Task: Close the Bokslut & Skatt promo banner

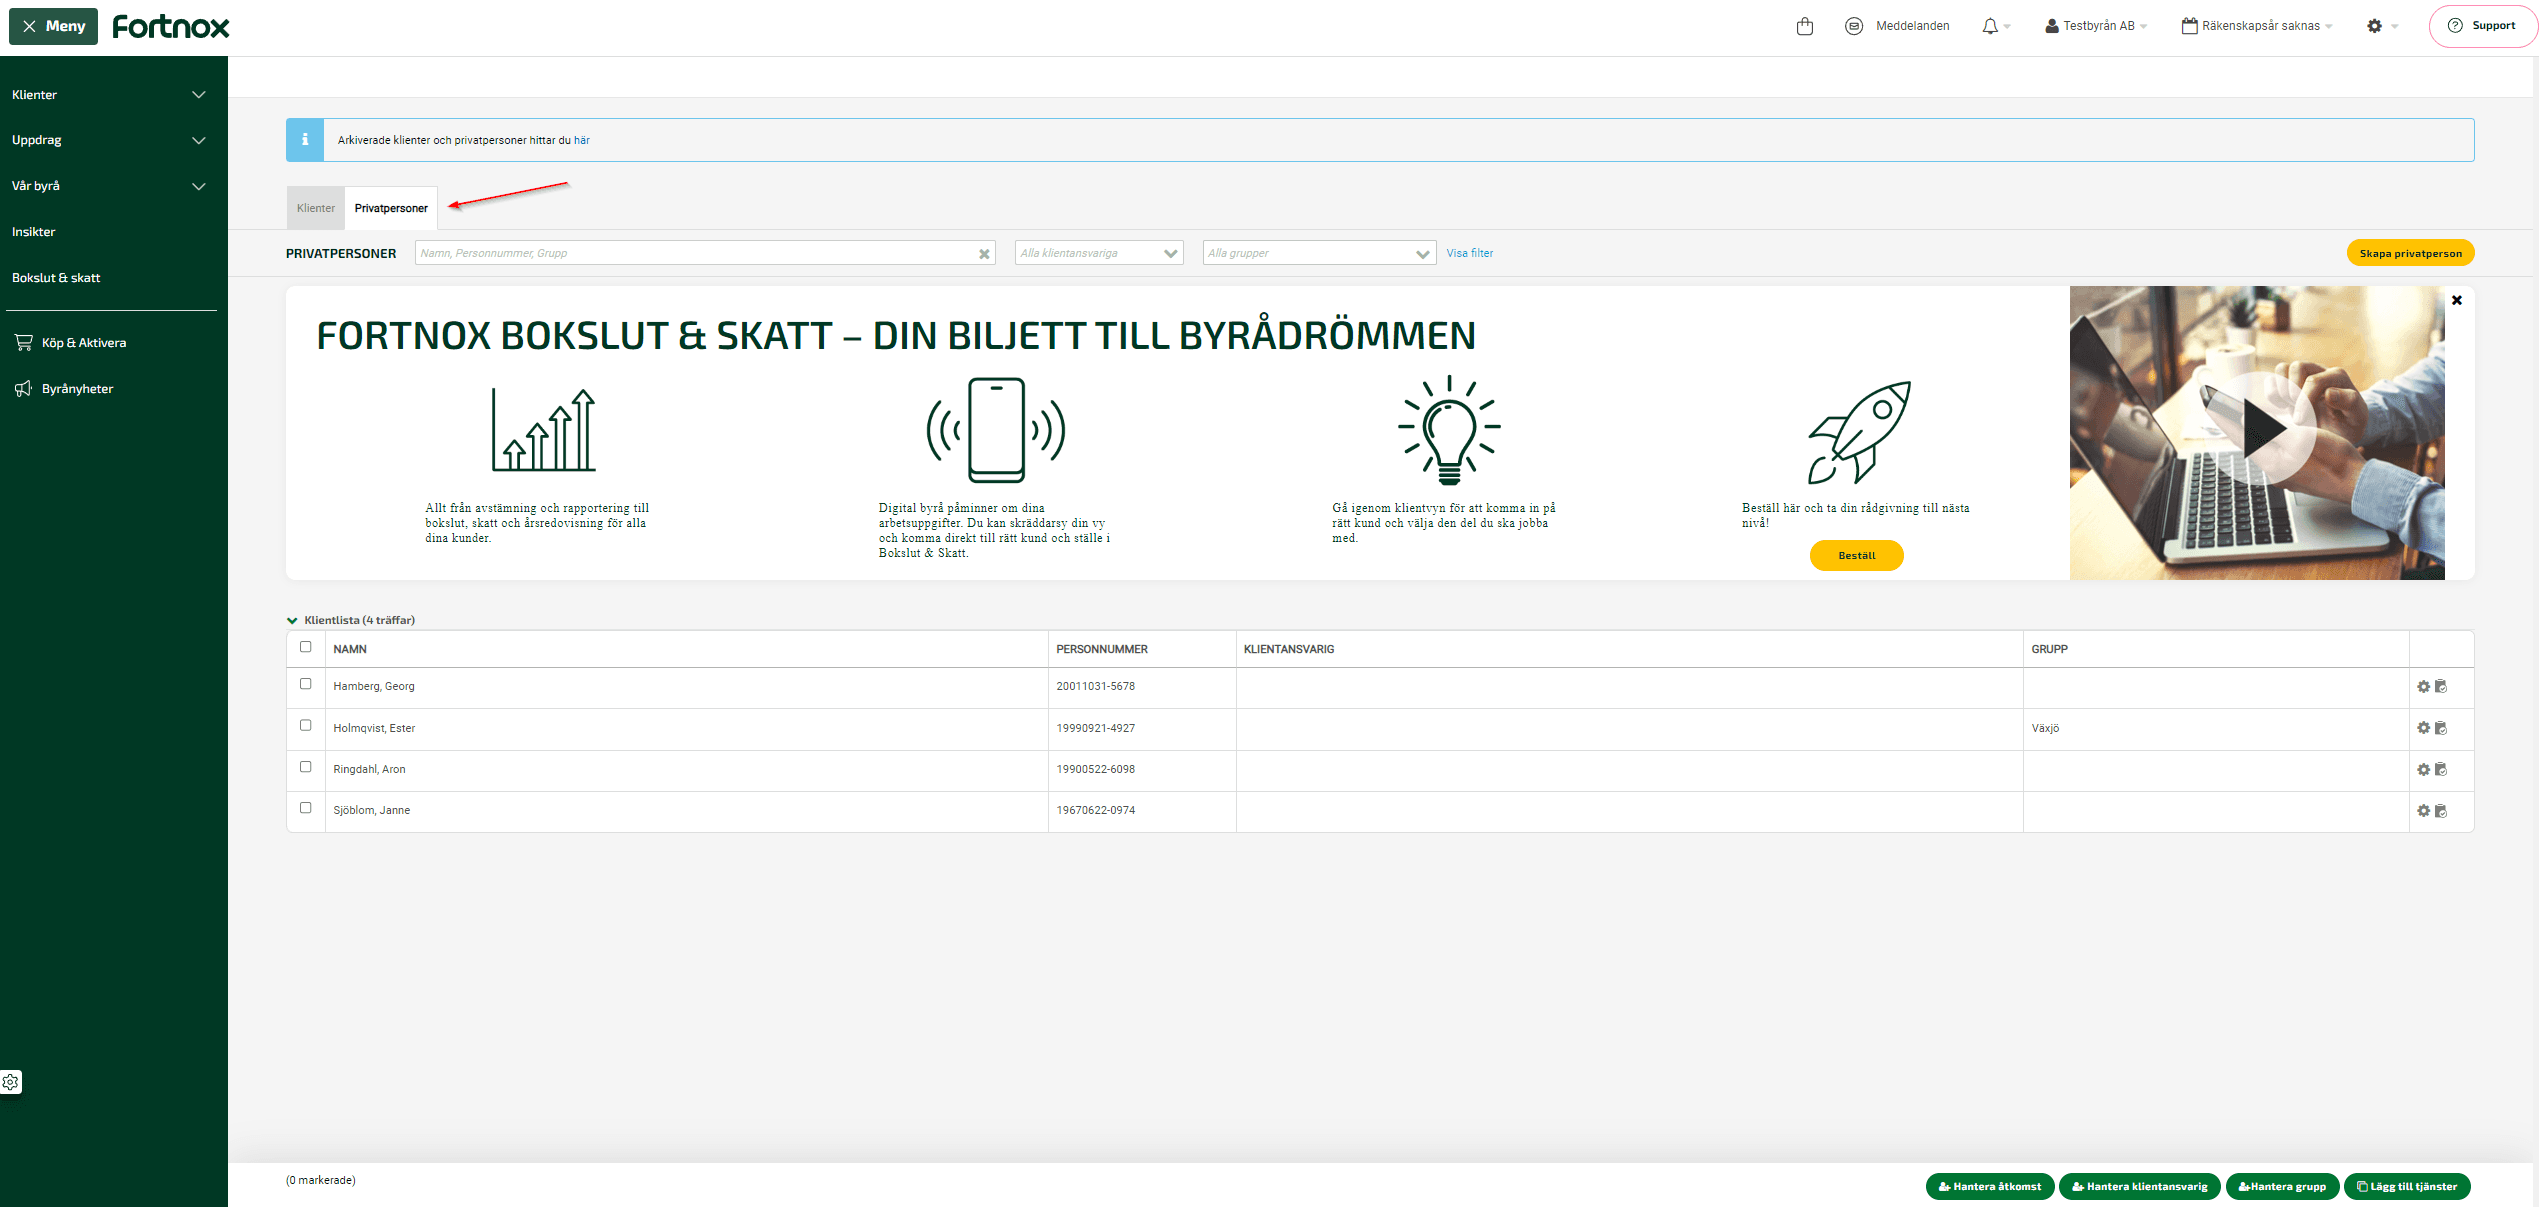Action: coord(2456,300)
